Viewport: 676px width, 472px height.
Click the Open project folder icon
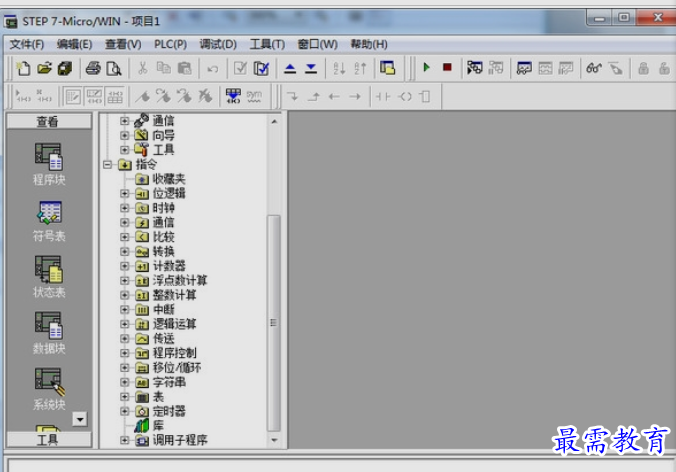[44, 68]
